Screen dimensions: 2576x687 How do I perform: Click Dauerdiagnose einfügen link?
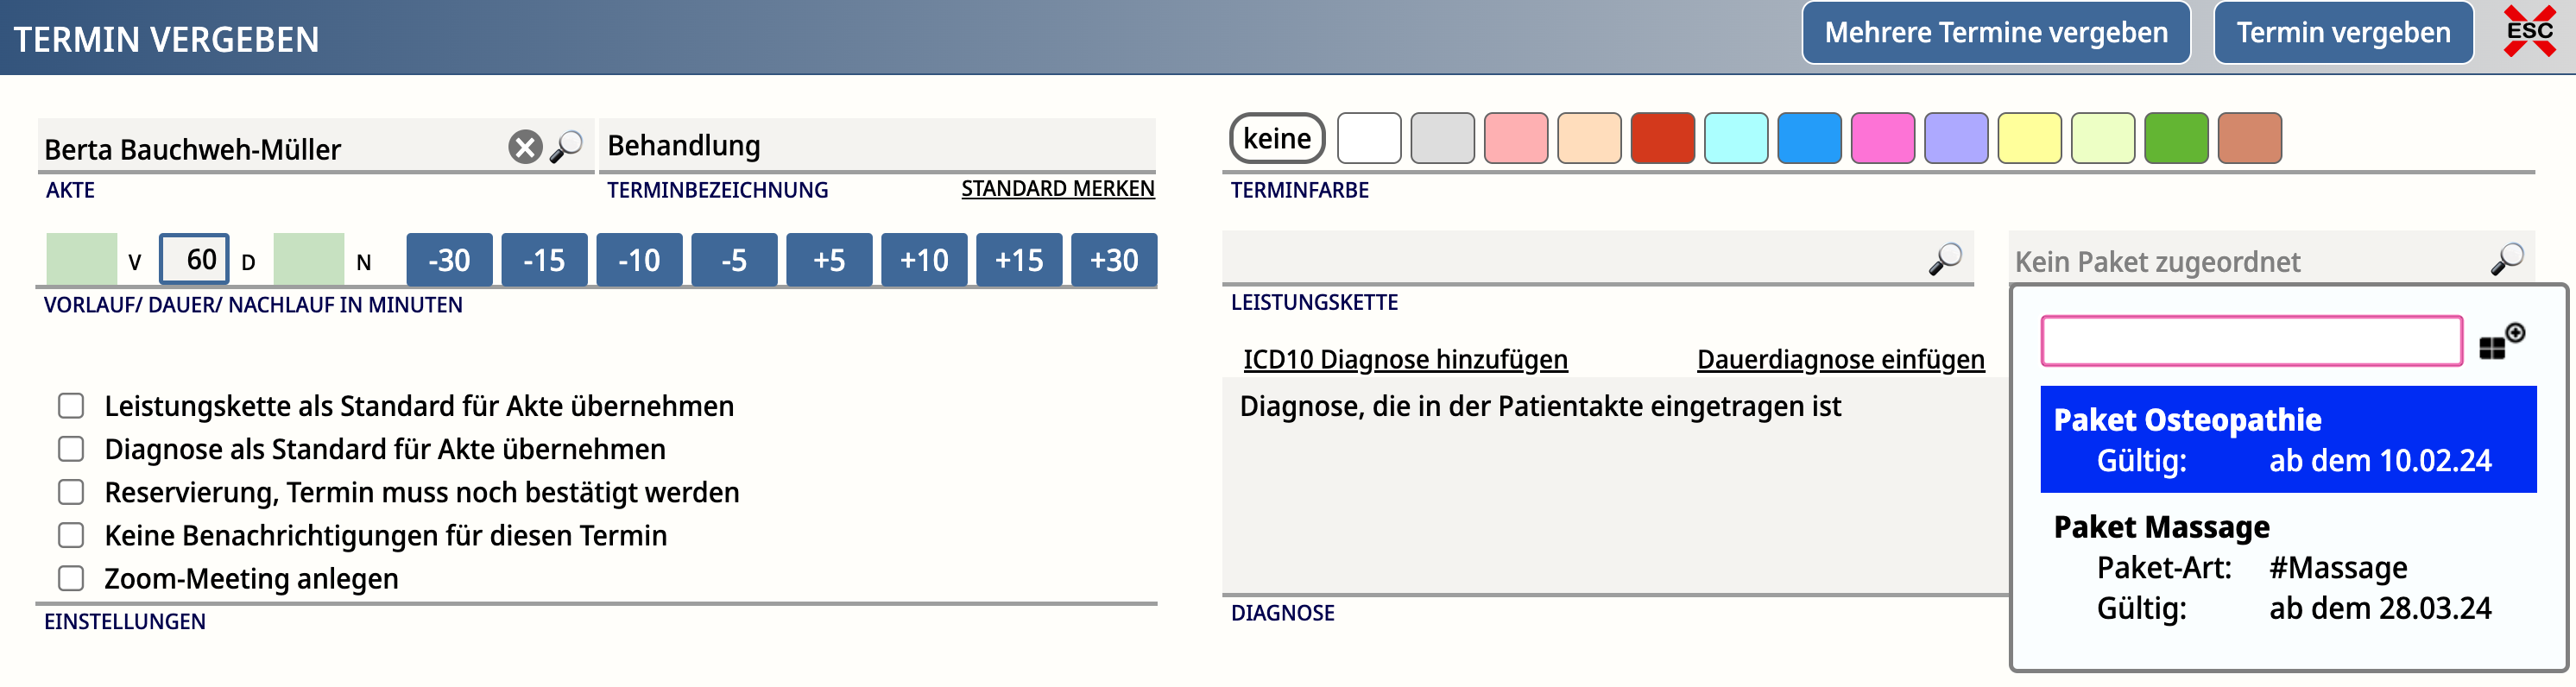click(x=1840, y=359)
